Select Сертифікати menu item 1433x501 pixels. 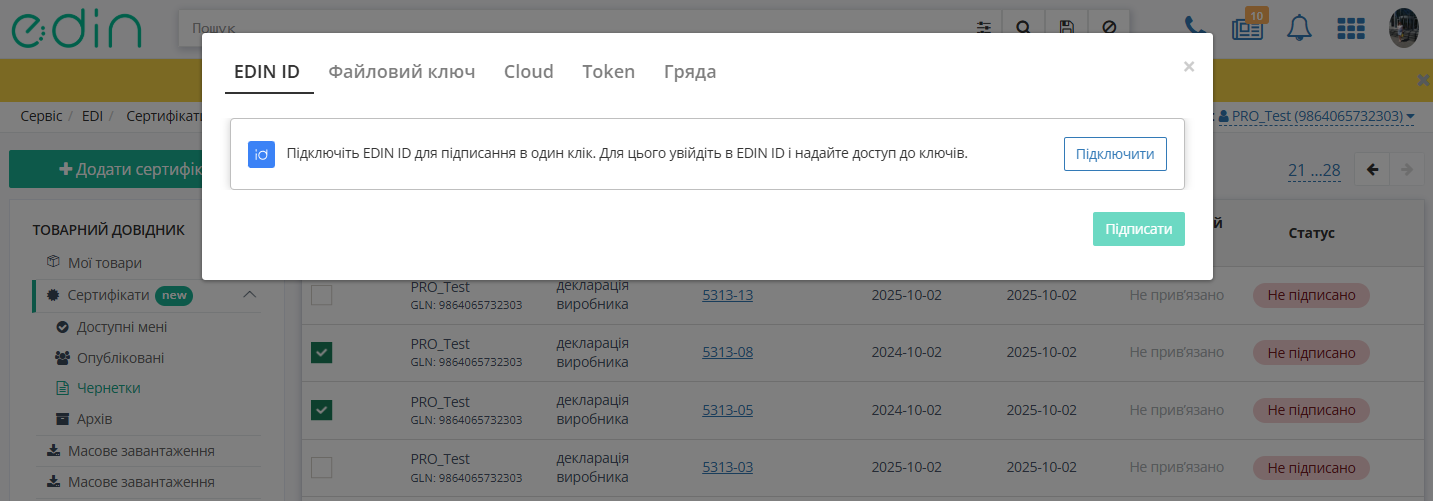pyautogui.click(x=108, y=296)
